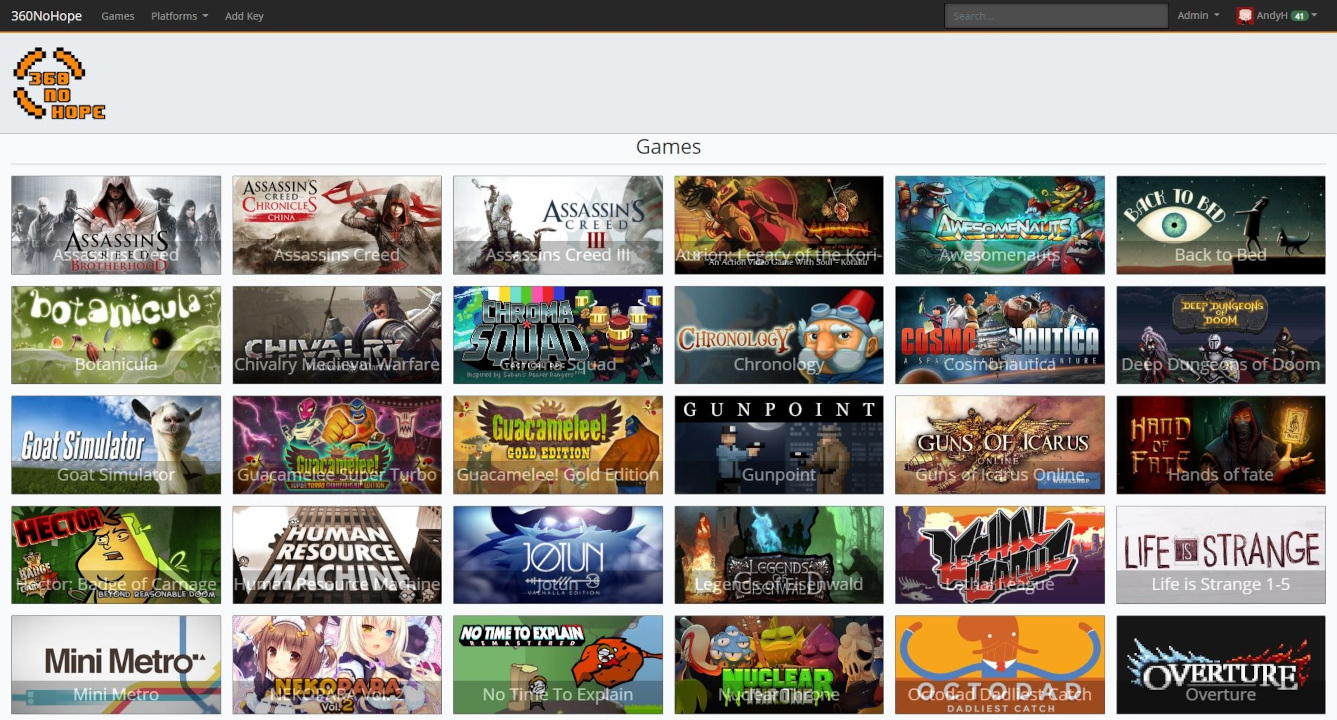Viewport: 1337px width, 720px height.
Task: Click the 360 No Hope pixel logo
Action: point(59,84)
